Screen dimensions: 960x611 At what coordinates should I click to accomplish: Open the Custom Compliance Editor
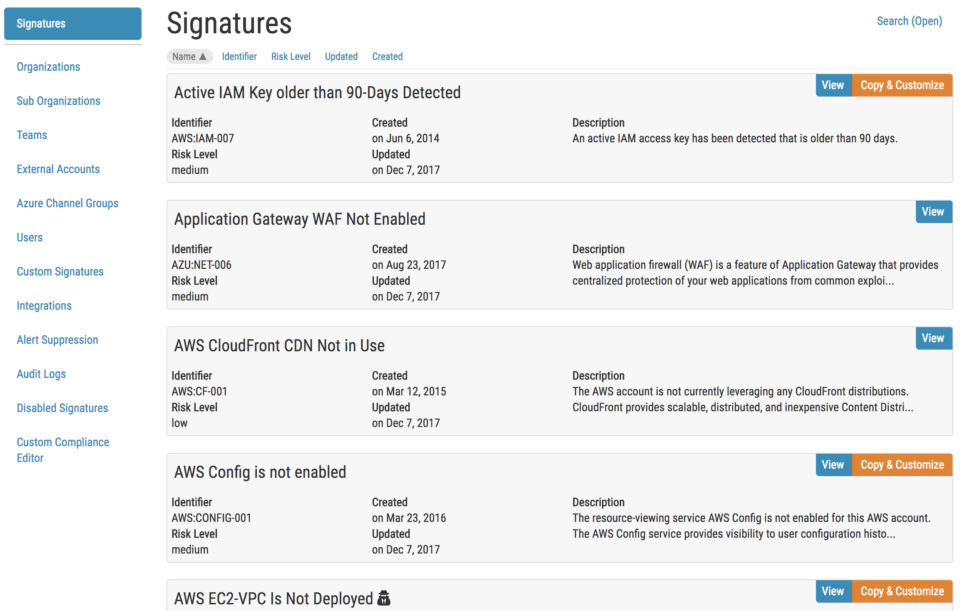63,450
